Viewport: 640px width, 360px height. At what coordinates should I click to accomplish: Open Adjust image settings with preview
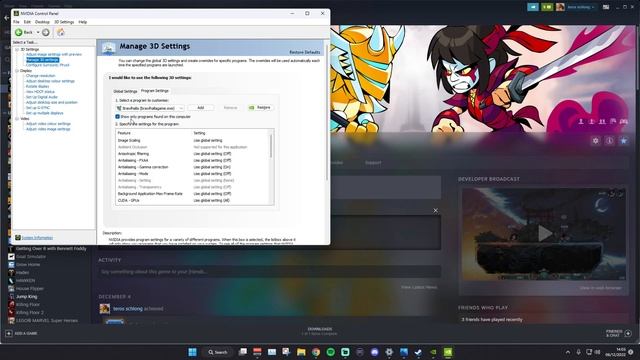[x=54, y=54]
